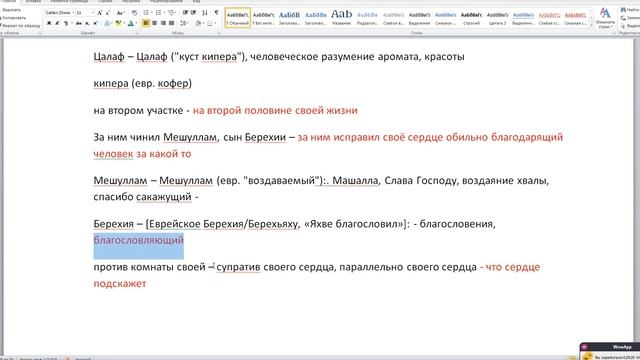Switch to the Ссылки (References) tab

(105, 2)
